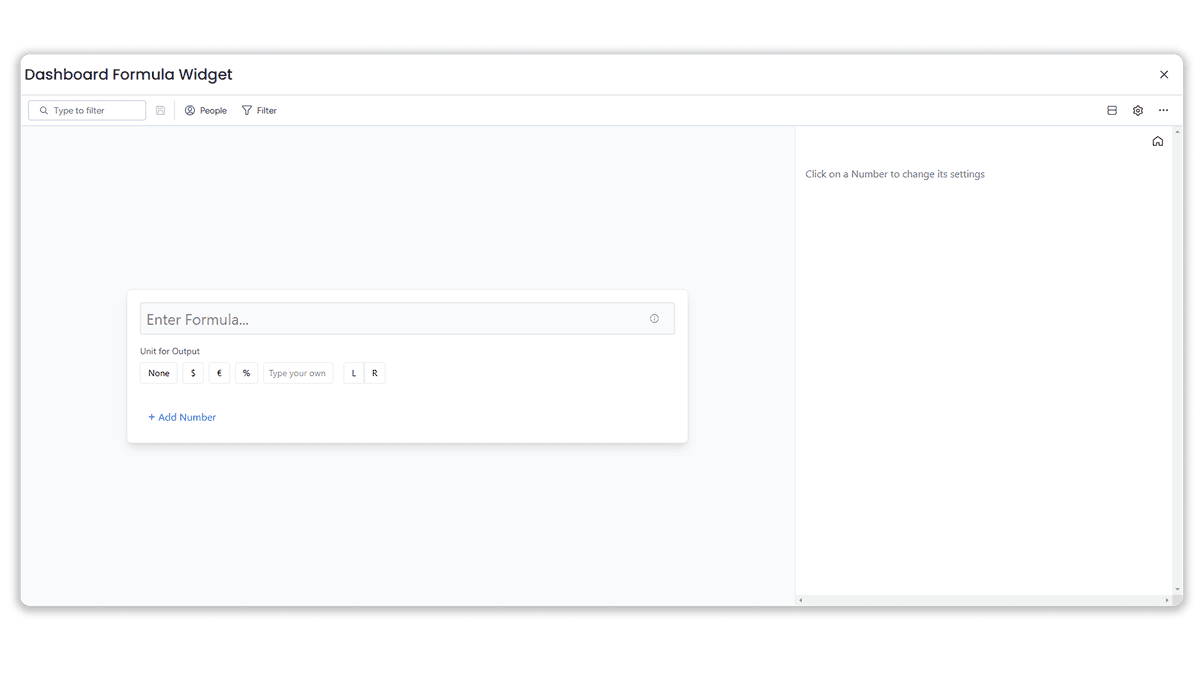Open the ellipsis more options menu
The width and height of the screenshot is (1200, 675).
point(1163,110)
